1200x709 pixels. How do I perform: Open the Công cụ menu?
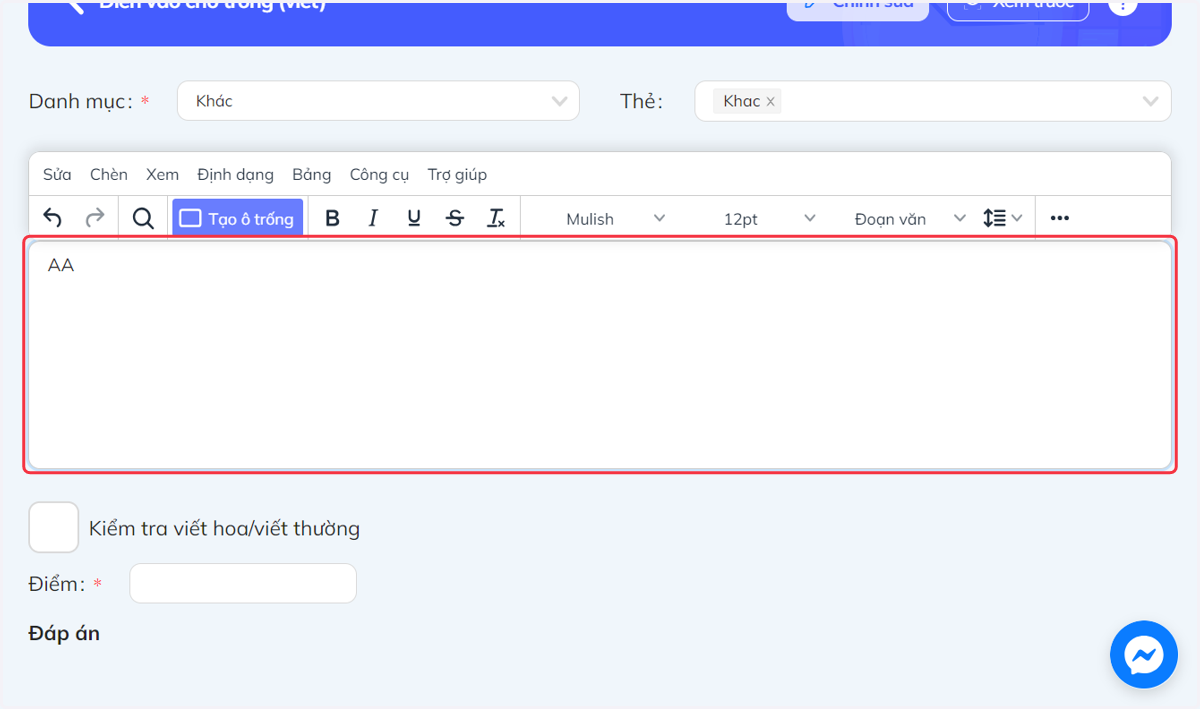click(379, 174)
